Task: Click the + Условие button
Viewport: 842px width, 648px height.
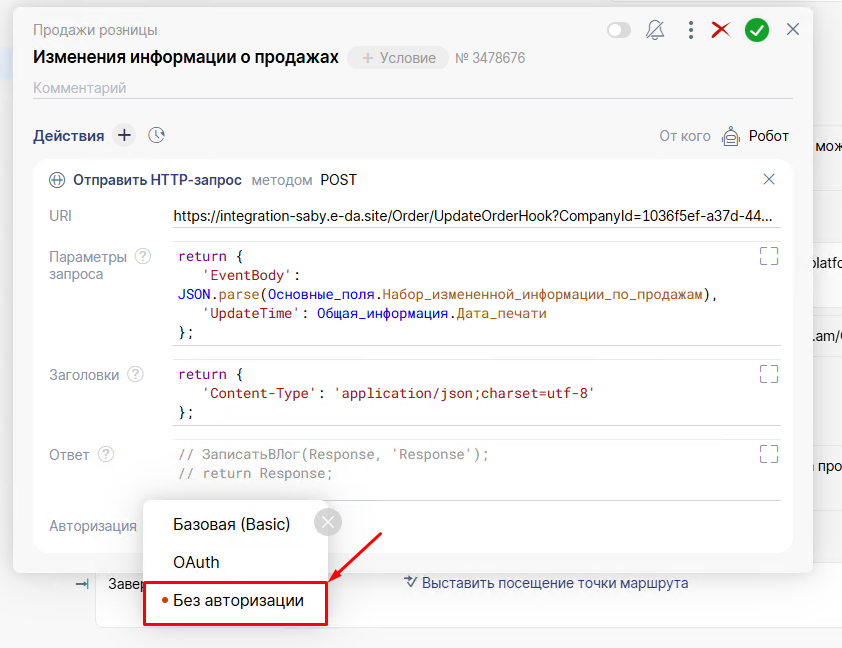Action: (398, 58)
